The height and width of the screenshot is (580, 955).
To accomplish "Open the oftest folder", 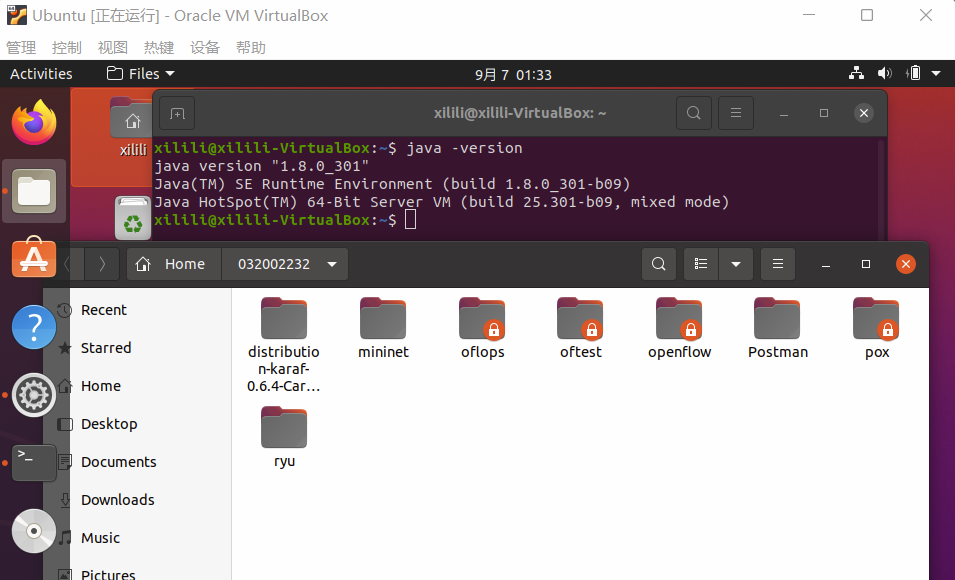I will click(x=580, y=329).
